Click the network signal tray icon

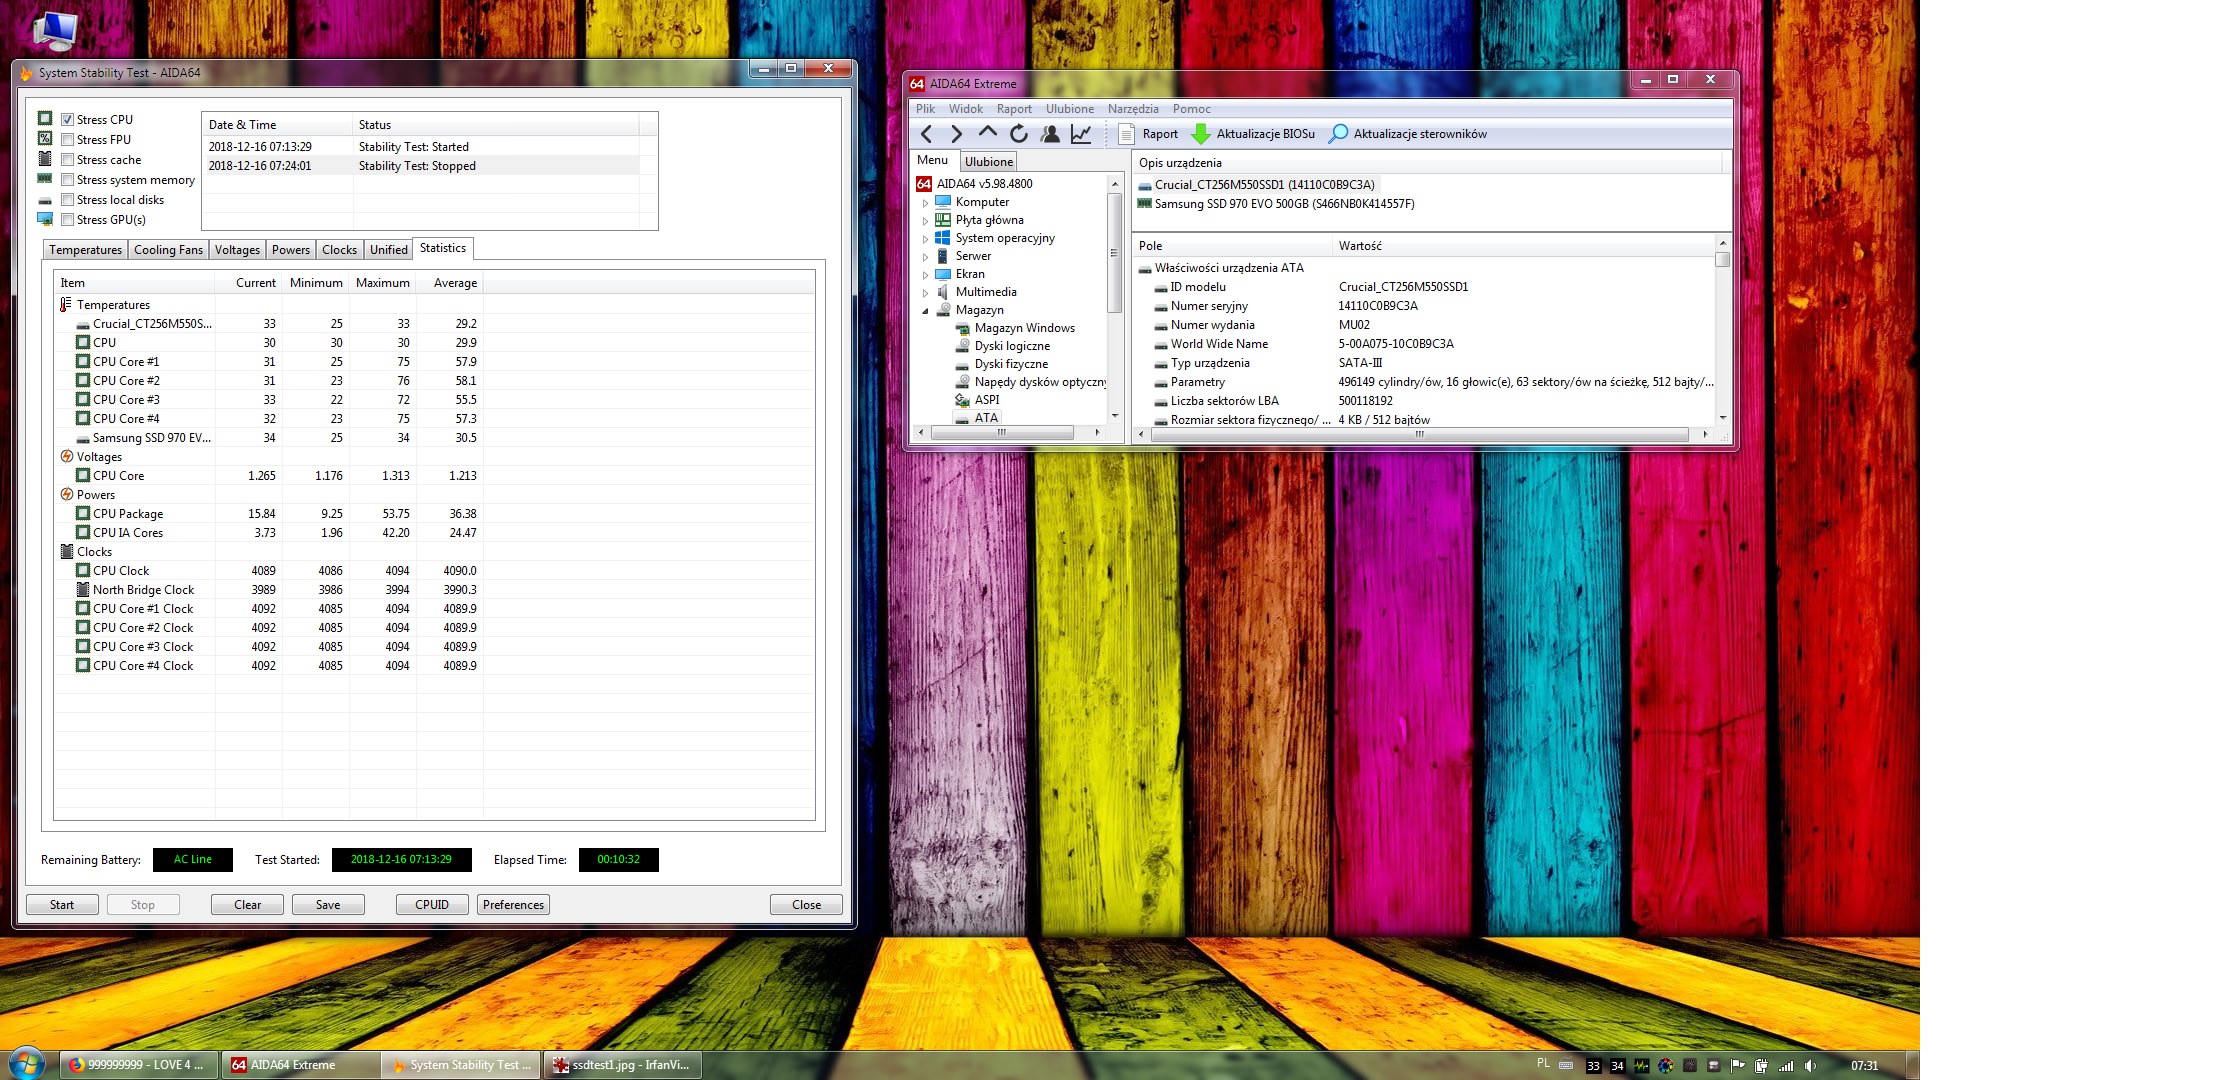pos(1786,1066)
